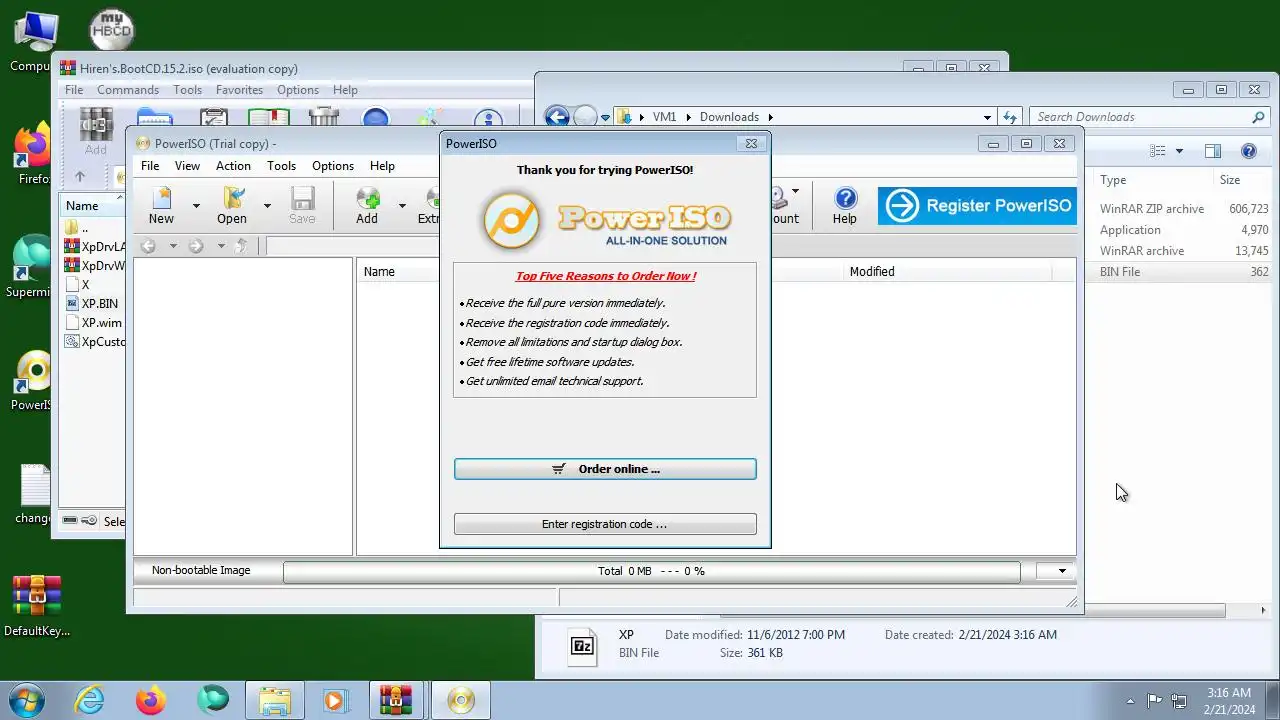Click the Type column header in Explorer
1280x720 pixels.
point(1113,180)
